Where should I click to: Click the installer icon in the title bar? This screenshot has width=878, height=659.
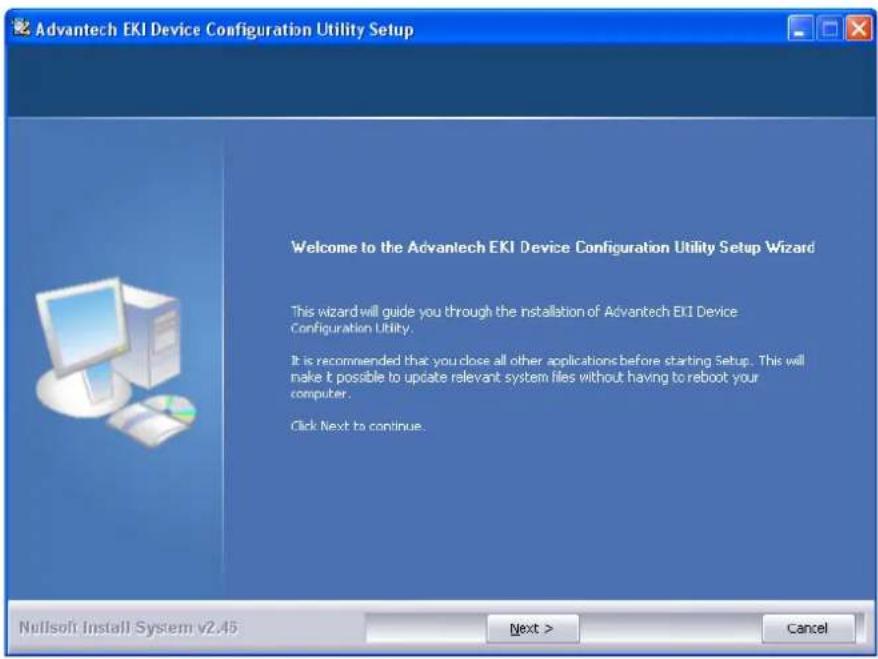click(x=21, y=27)
